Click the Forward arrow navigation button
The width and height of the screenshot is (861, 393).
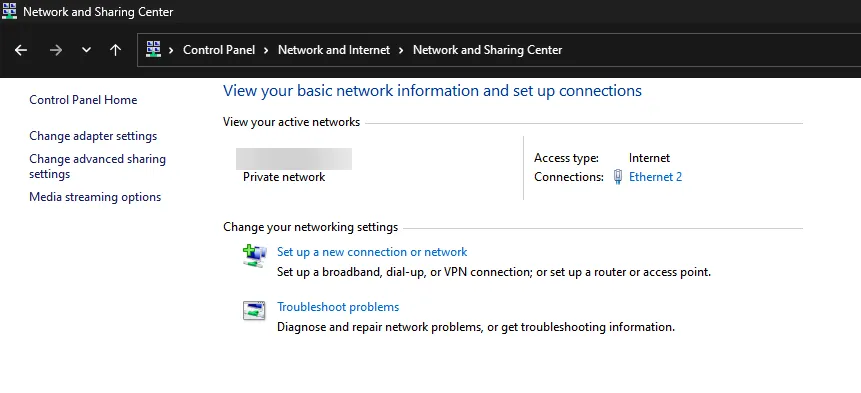coord(55,50)
